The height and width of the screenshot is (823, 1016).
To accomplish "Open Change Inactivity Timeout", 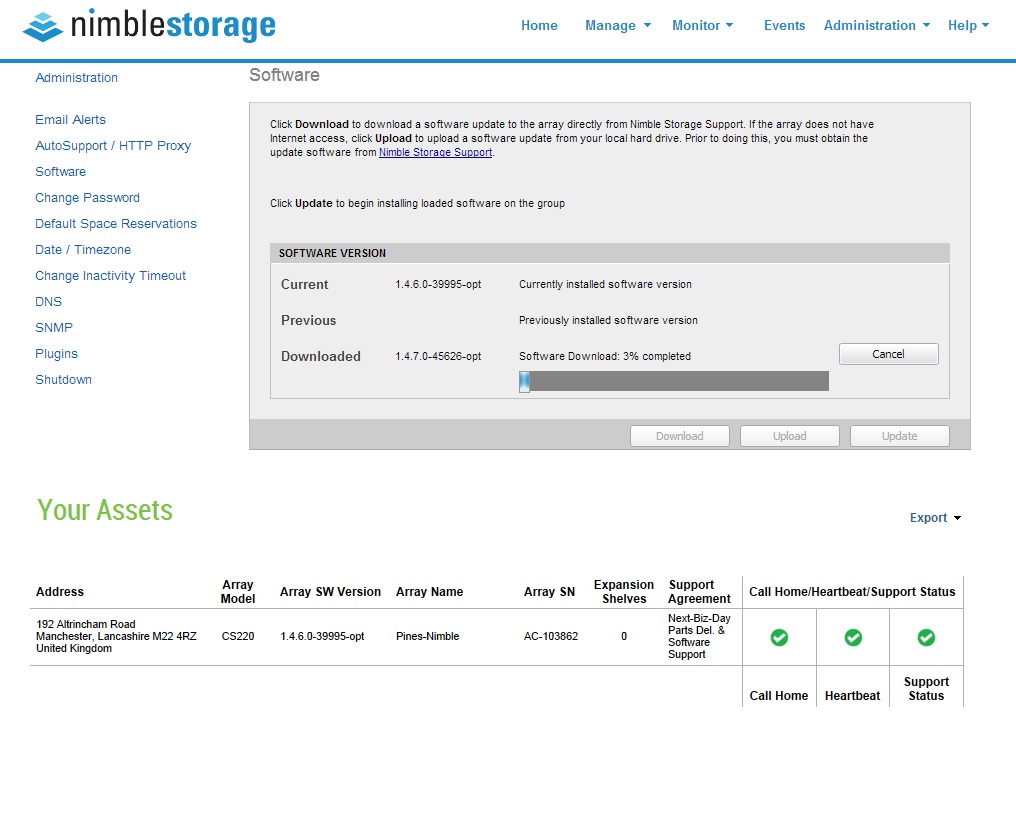I will tap(110, 275).
